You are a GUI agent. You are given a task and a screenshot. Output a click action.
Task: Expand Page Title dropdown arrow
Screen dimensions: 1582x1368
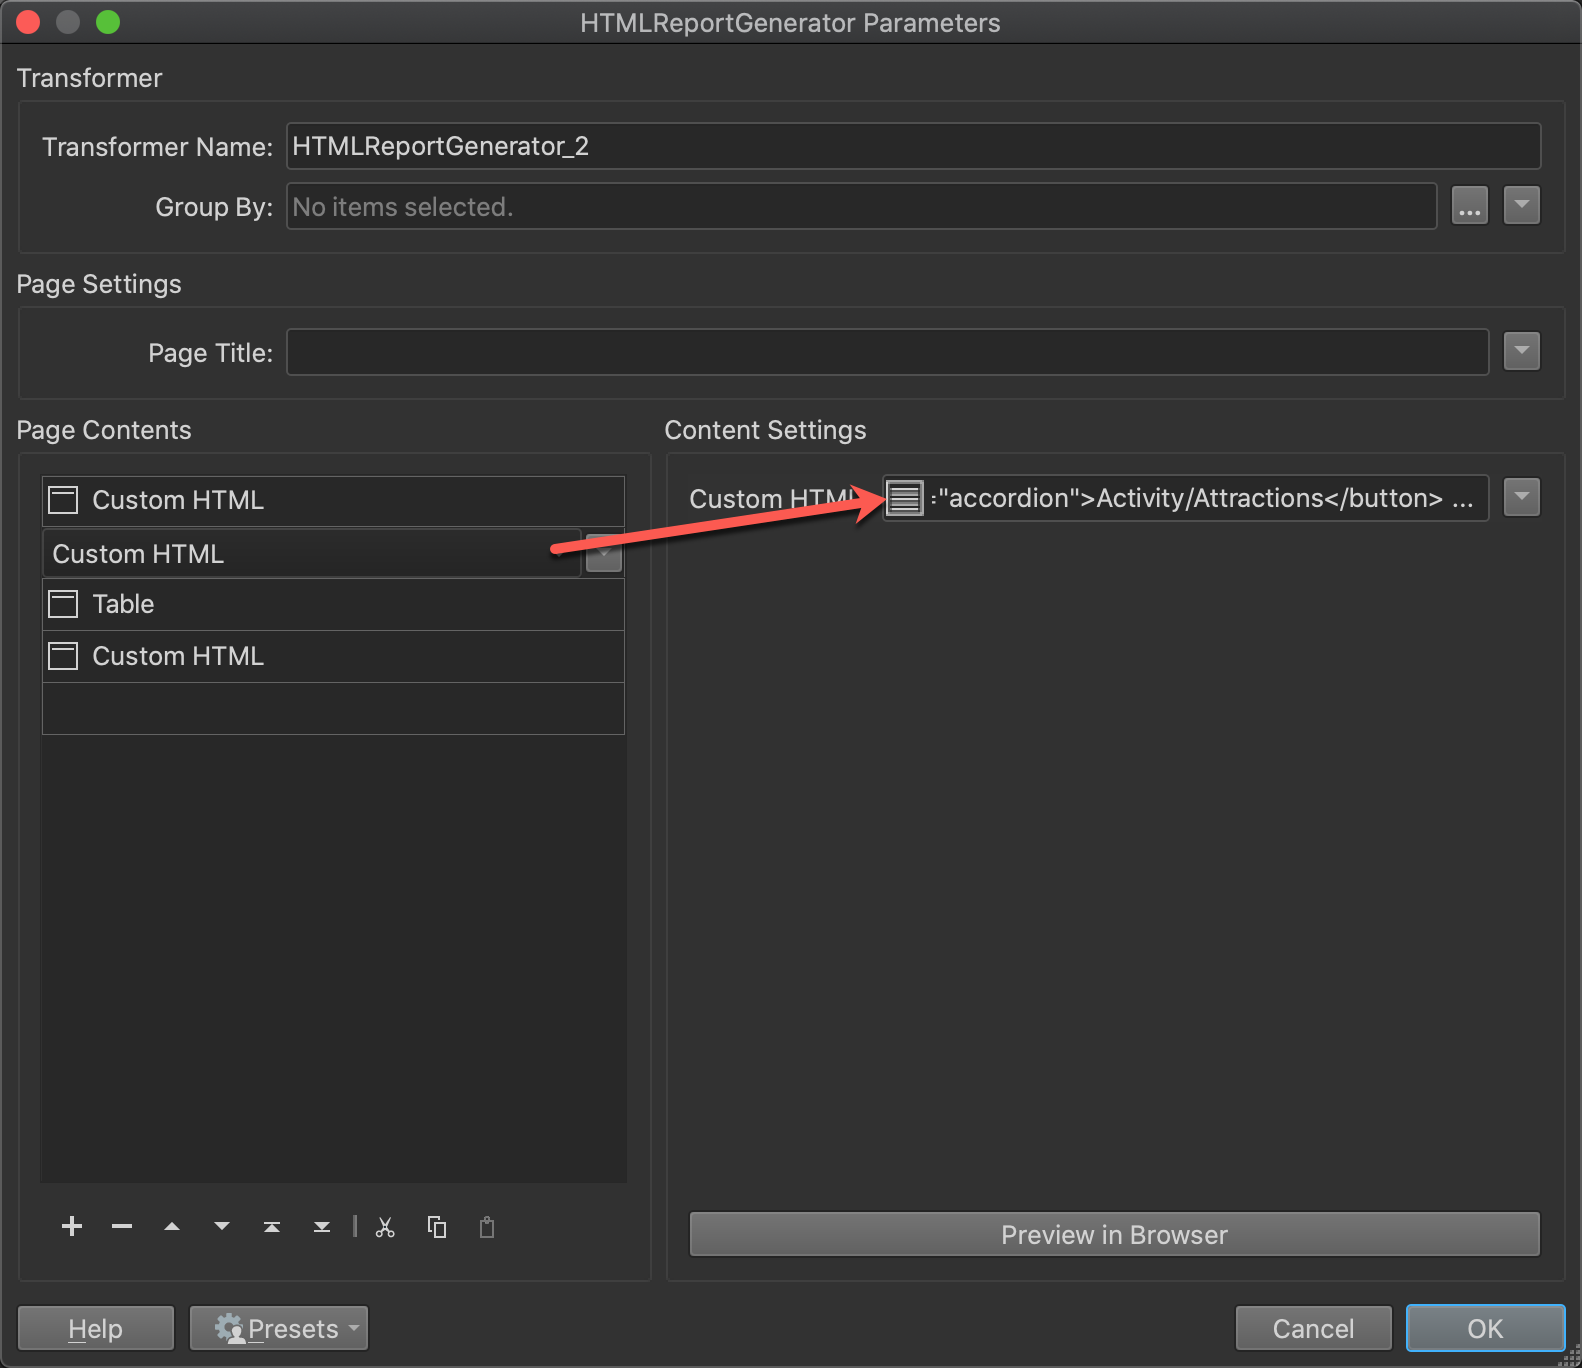click(1522, 352)
